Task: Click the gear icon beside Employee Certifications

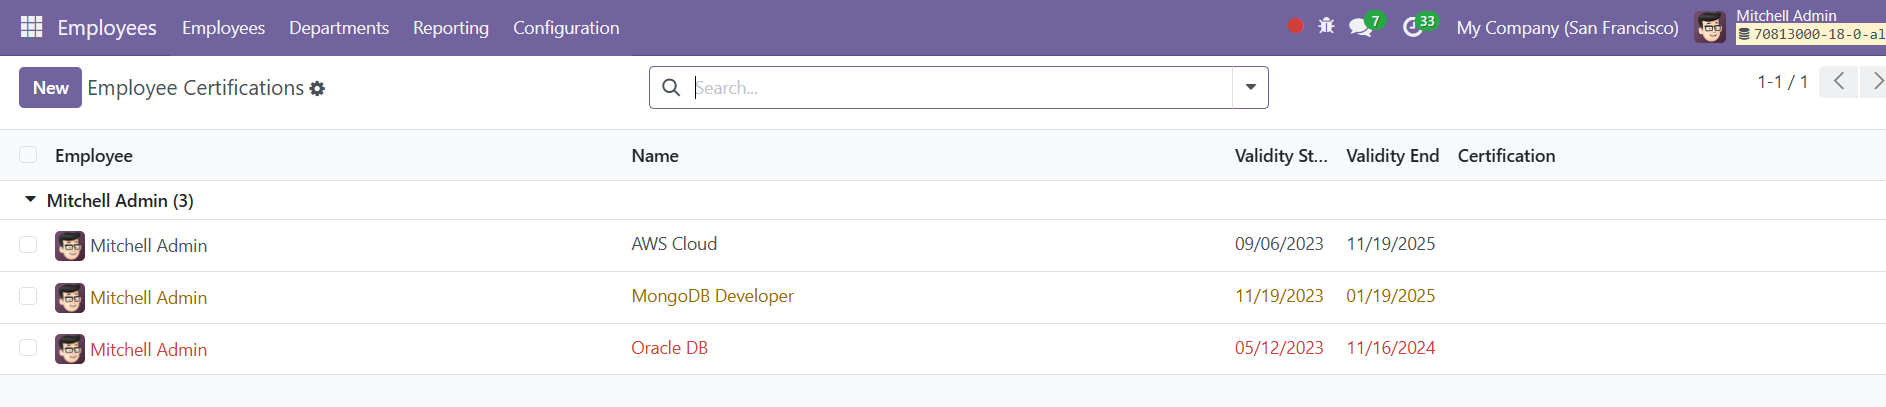Action: click(x=317, y=89)
